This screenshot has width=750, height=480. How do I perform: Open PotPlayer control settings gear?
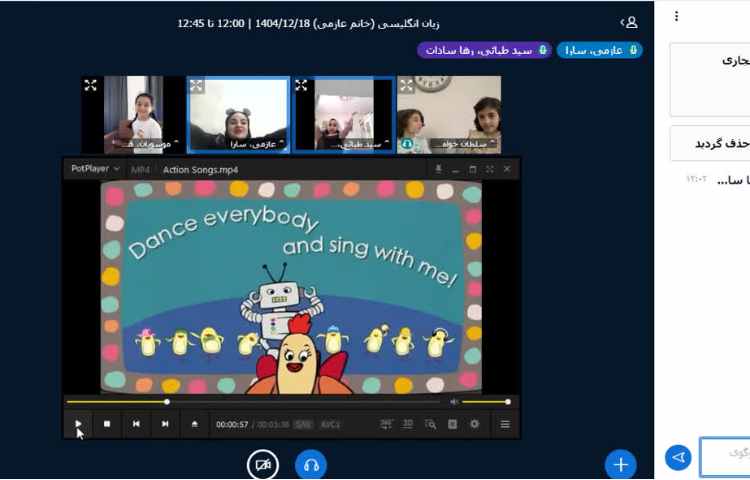coord(474,424)
